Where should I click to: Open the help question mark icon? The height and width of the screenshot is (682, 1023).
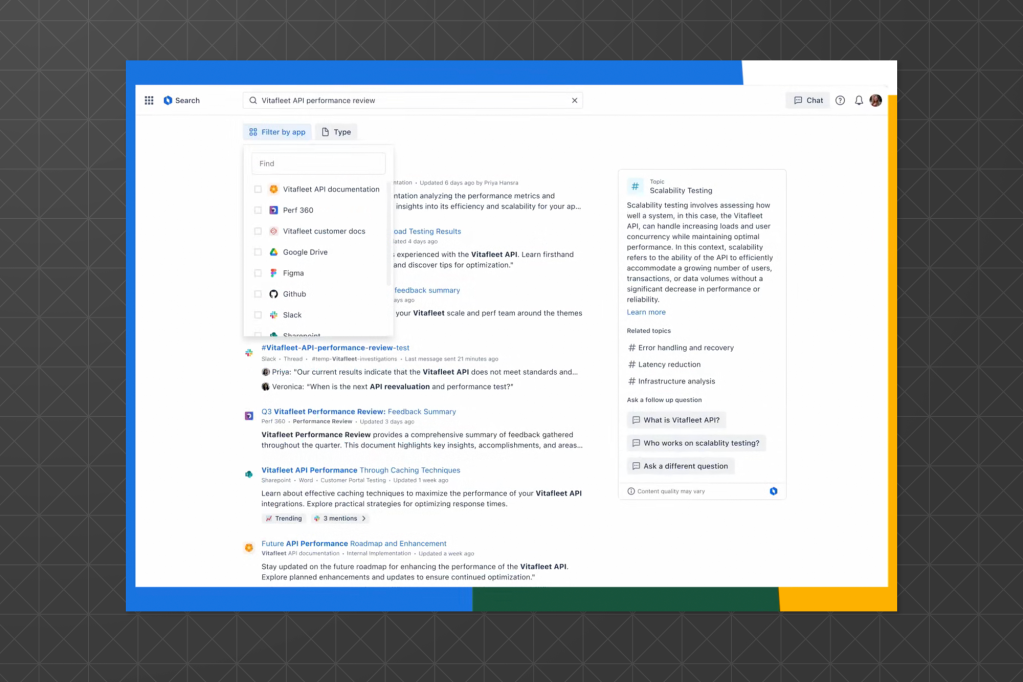coord(840,101)
